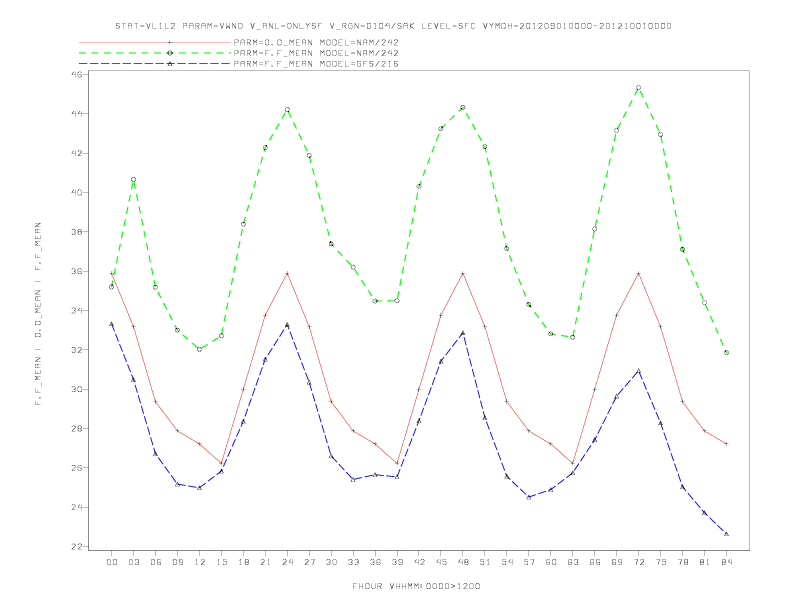The image size is (792, 612).
Task: Select red observed data point at hour 60
Action: point(551,444)
